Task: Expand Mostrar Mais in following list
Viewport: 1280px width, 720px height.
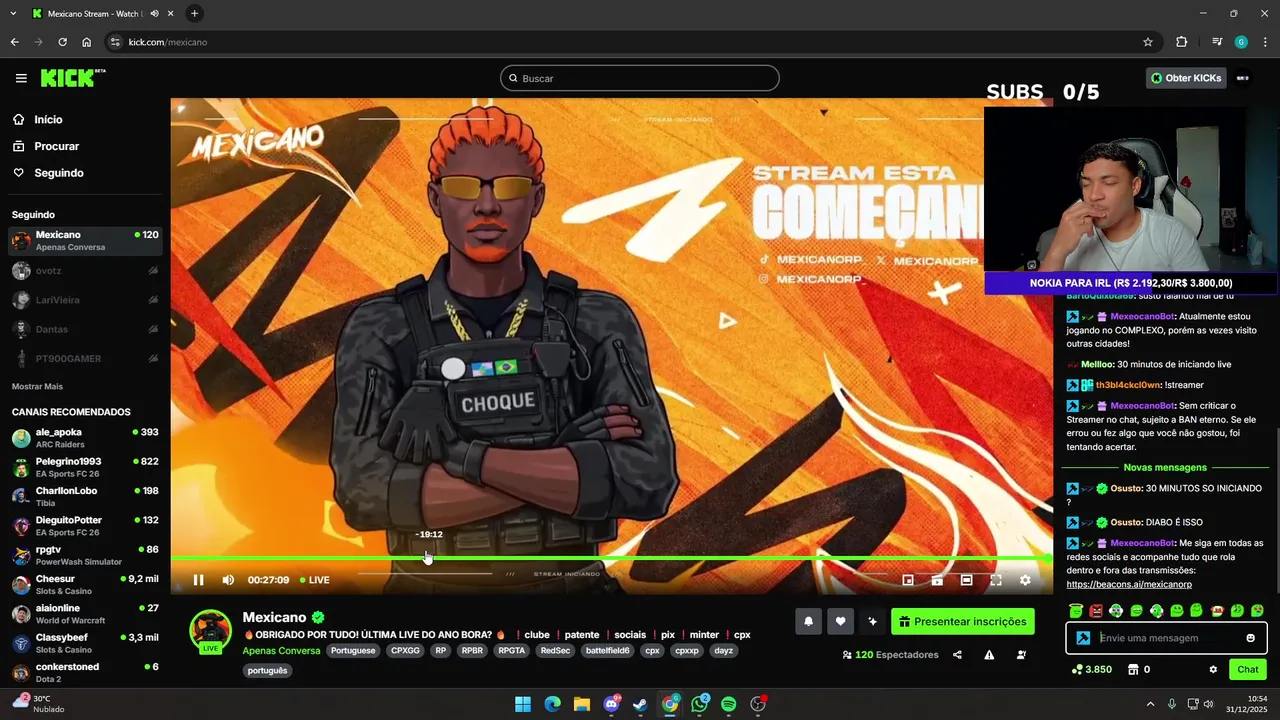Action: click(x=37, y=386)
